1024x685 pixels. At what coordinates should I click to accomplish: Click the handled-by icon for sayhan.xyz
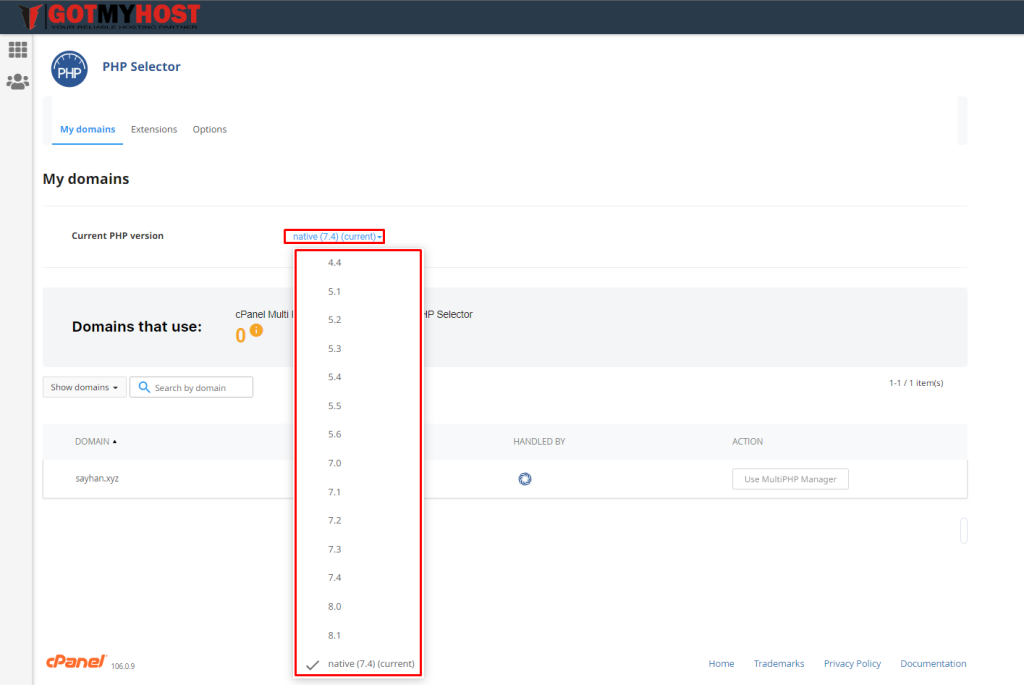pos(525,479)
